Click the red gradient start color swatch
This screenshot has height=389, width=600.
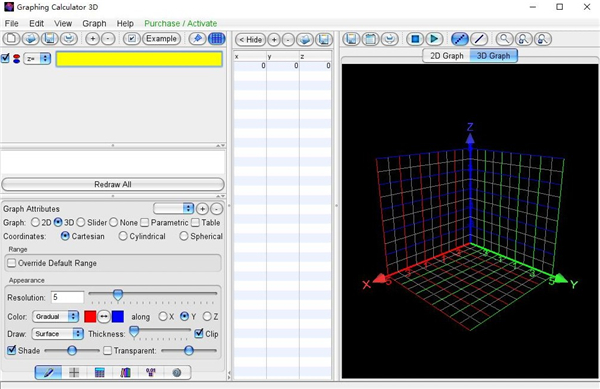pyautogui.click(x=90, y=316)
